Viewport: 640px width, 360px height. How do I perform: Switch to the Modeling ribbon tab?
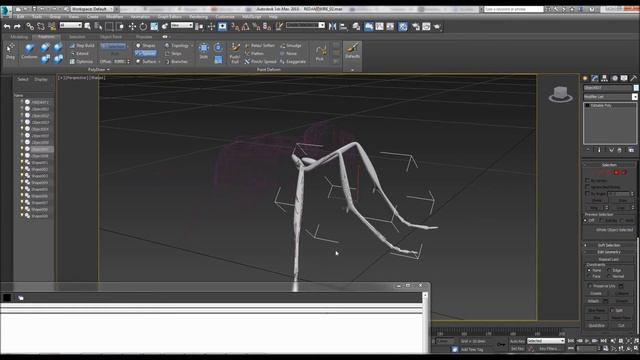click(x=19, y=37)
